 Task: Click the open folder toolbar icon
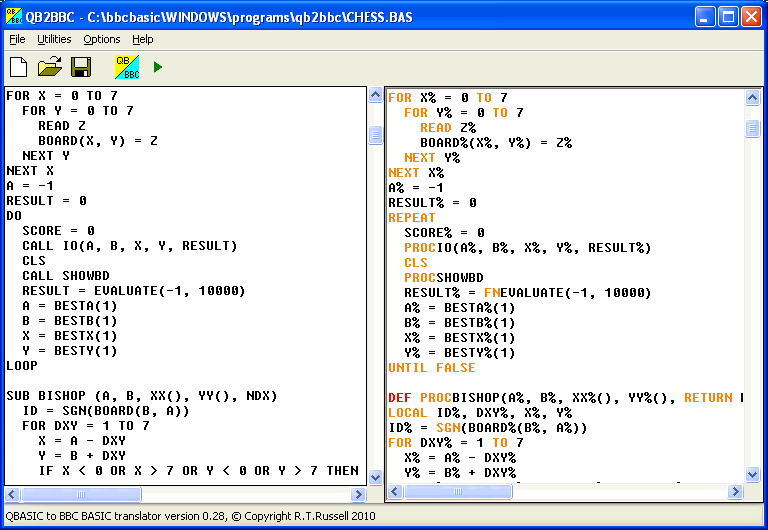coord(50,67)
